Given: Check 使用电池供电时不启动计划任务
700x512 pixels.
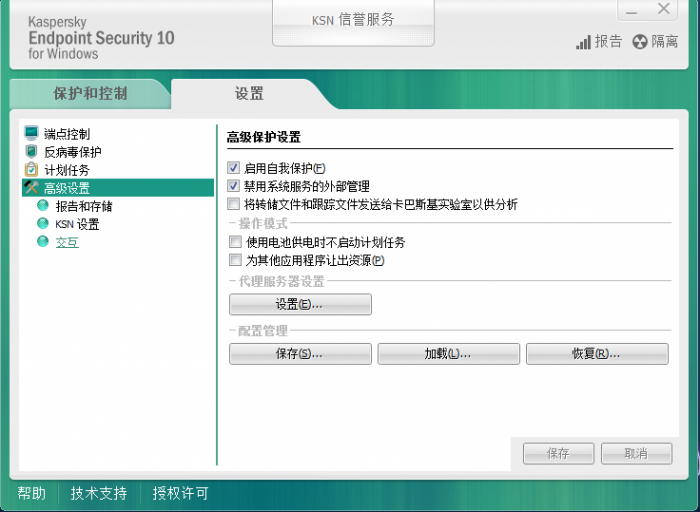Looking at the screenshot, I should point(235,242).
